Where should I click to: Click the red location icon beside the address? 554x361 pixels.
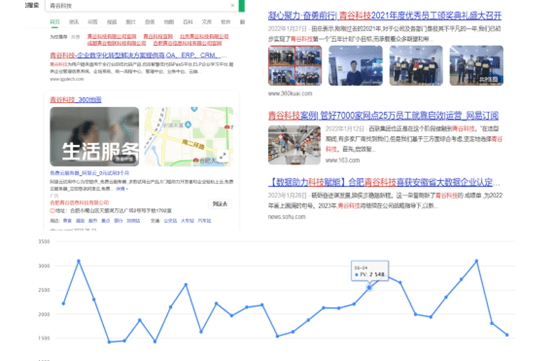tap(52, 211)
